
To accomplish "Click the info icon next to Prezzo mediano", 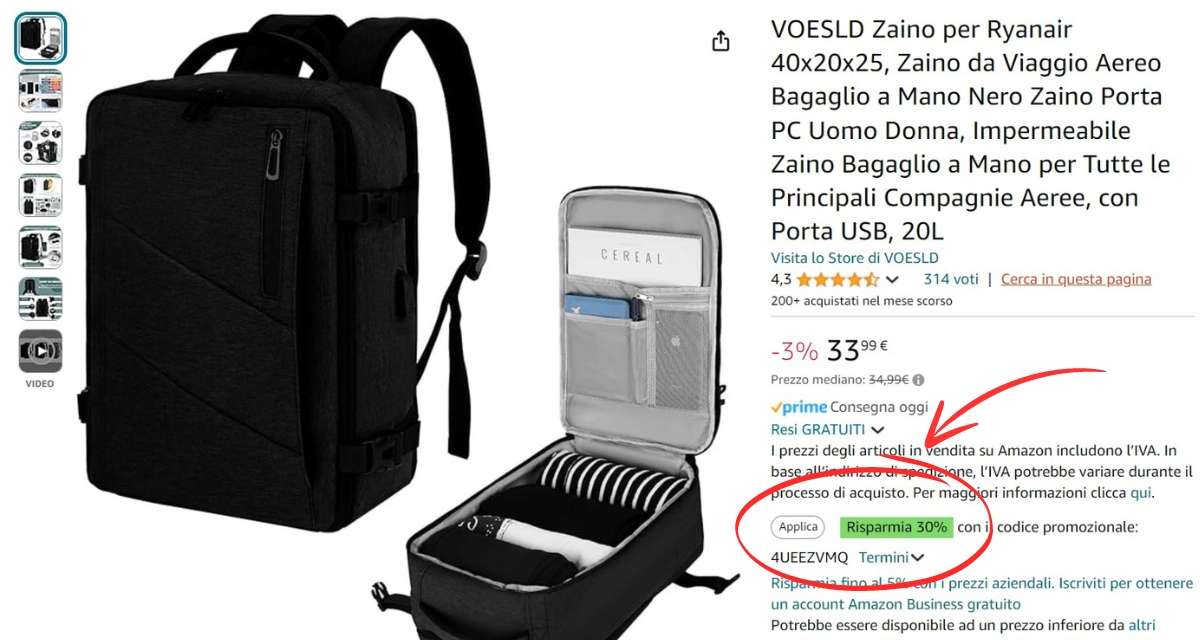I will coord(918,380).
